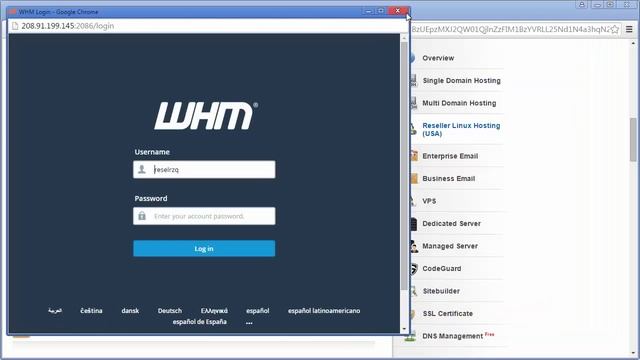Click the WHM login address bar URL

pos(68,26)
